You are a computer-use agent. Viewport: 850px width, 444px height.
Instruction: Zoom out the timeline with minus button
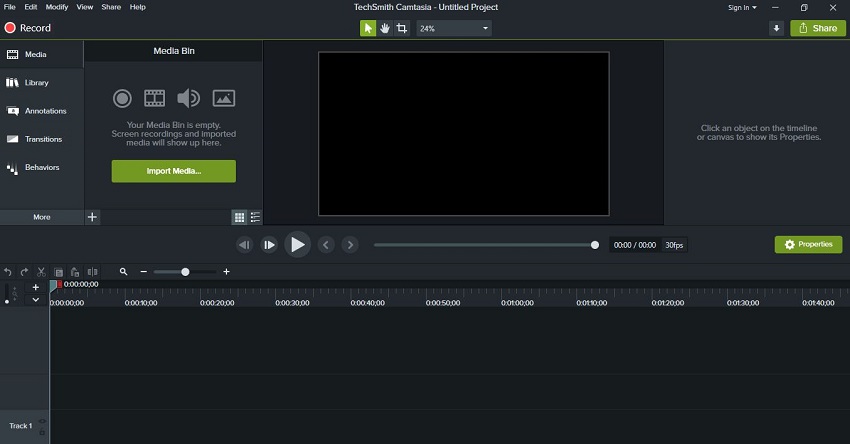pyautogui.click(x=144, y=272)
